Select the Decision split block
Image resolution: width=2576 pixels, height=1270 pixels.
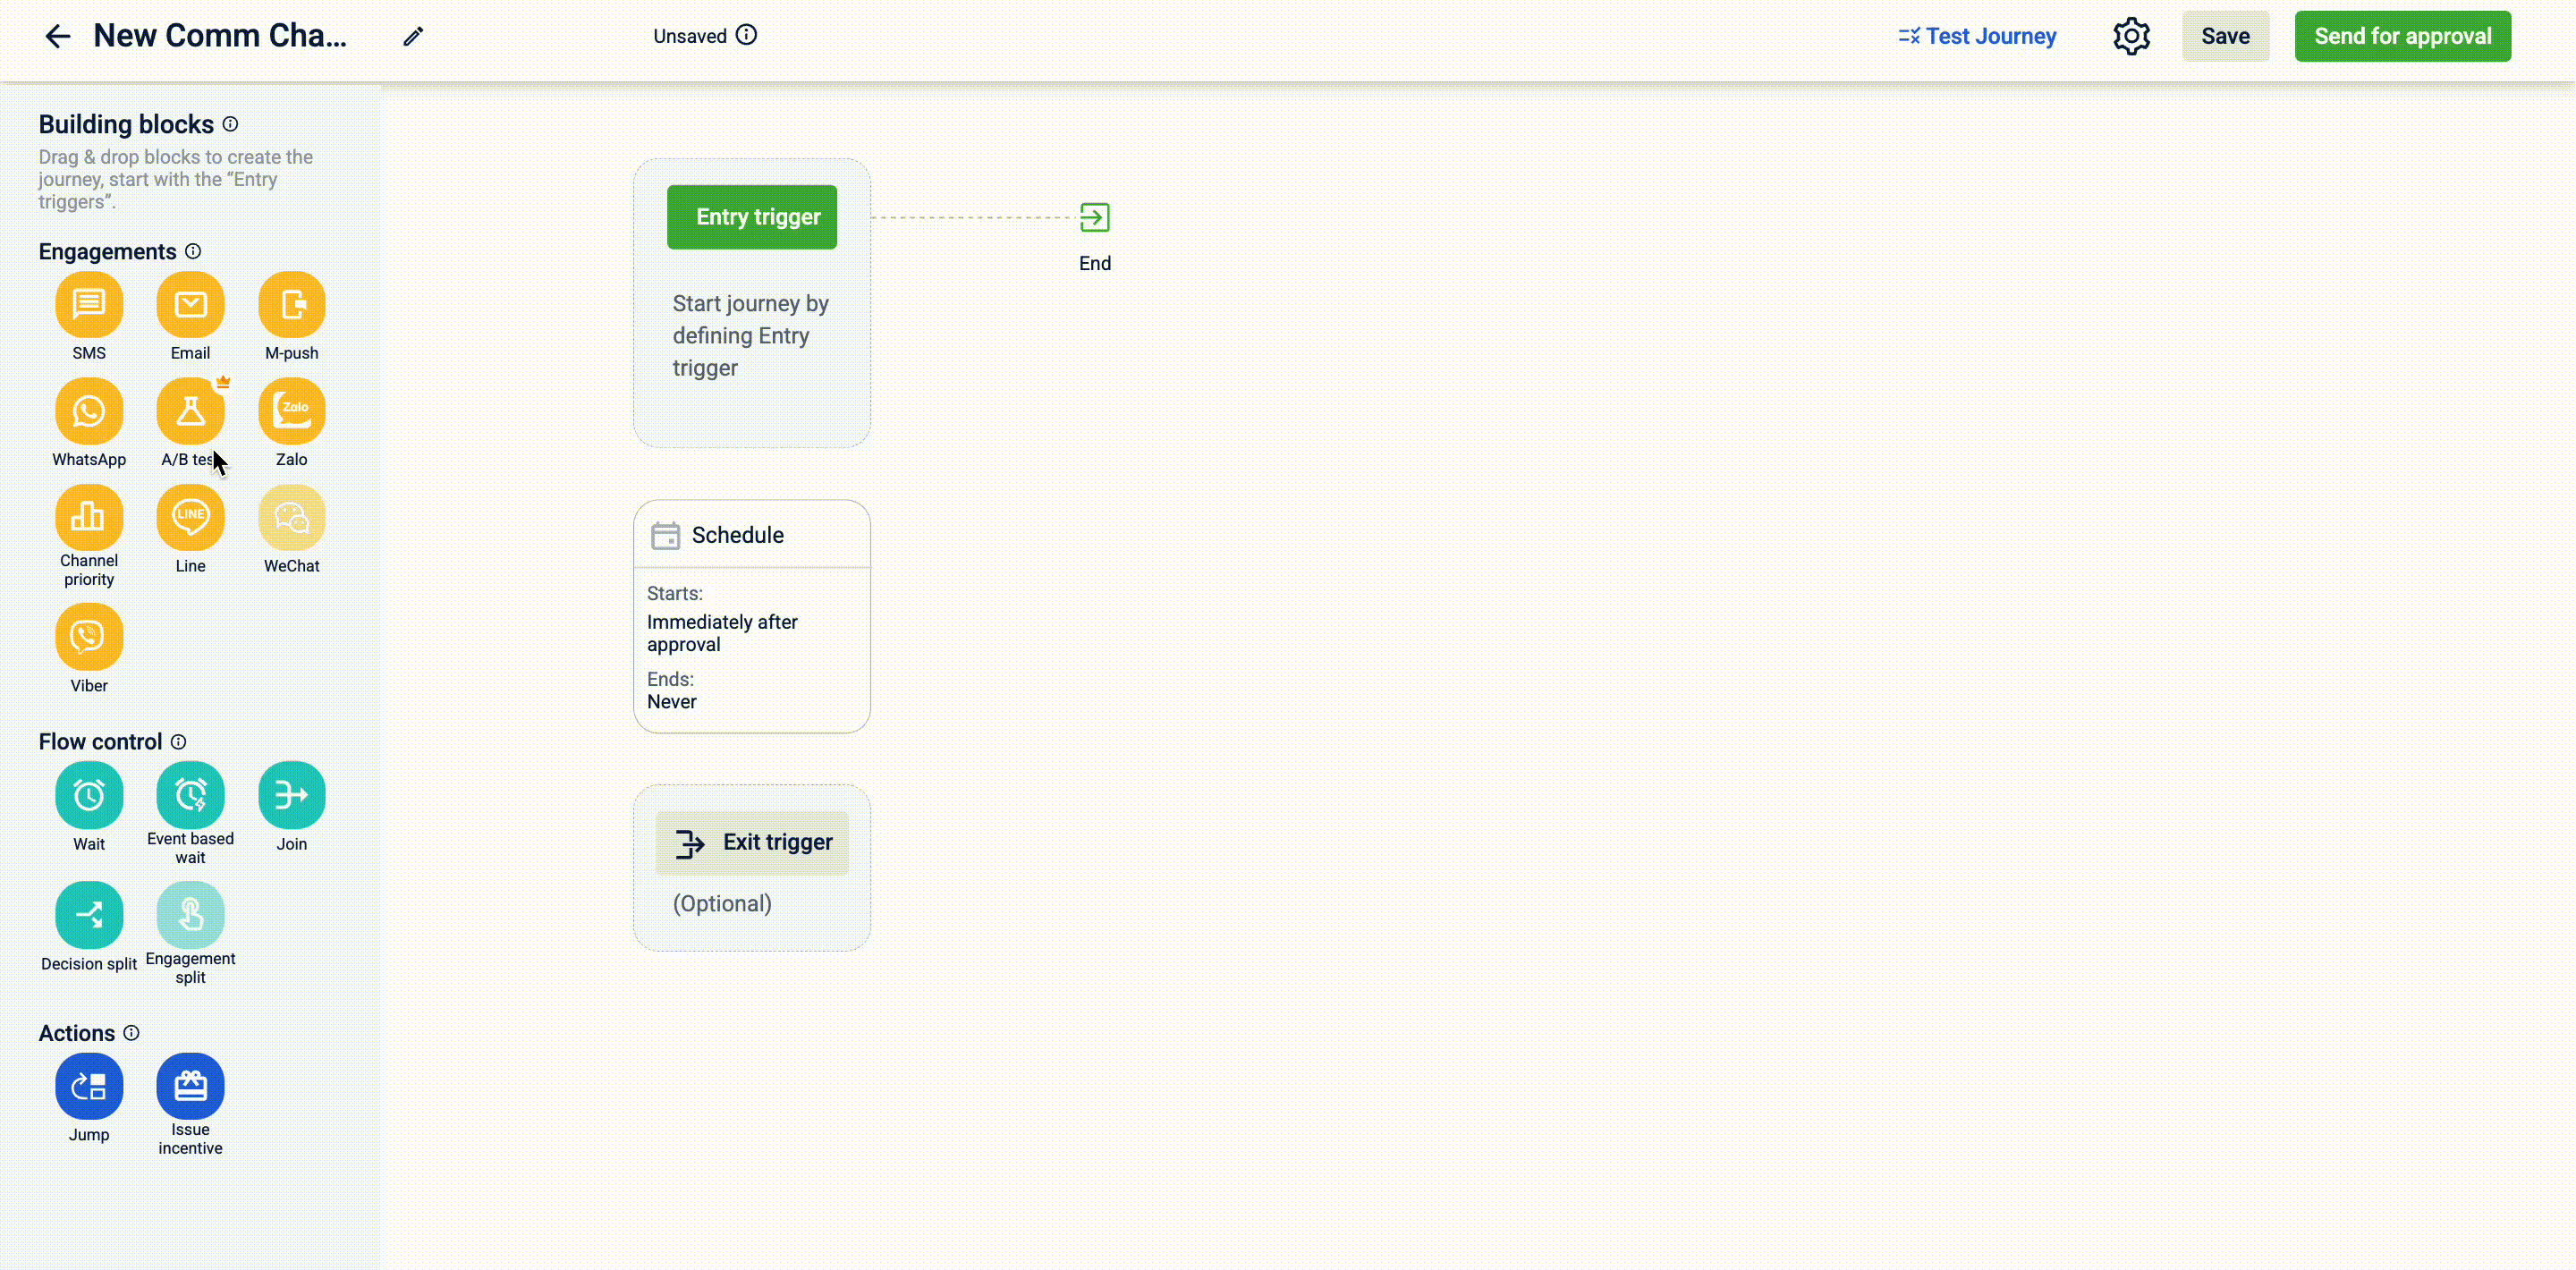pyautogui.click(x=89, y=915)
